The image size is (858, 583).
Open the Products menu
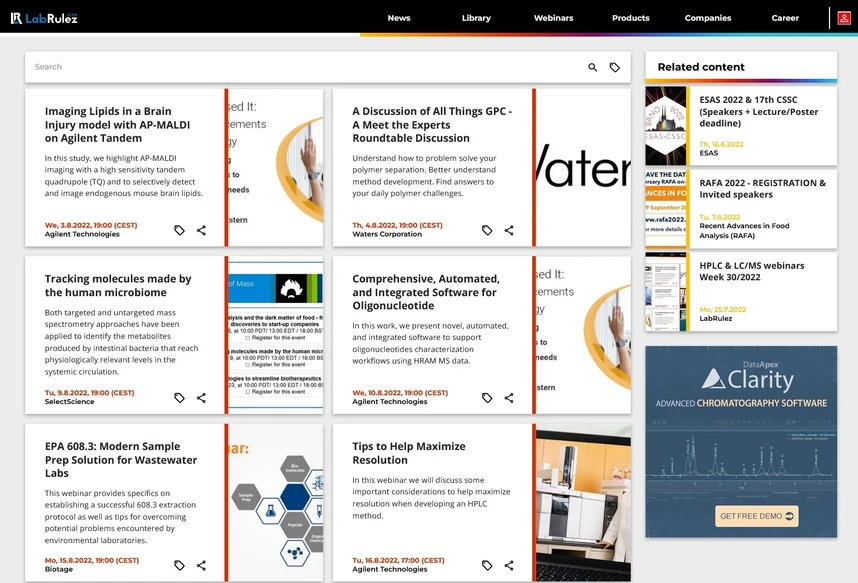tap(630, 18)
